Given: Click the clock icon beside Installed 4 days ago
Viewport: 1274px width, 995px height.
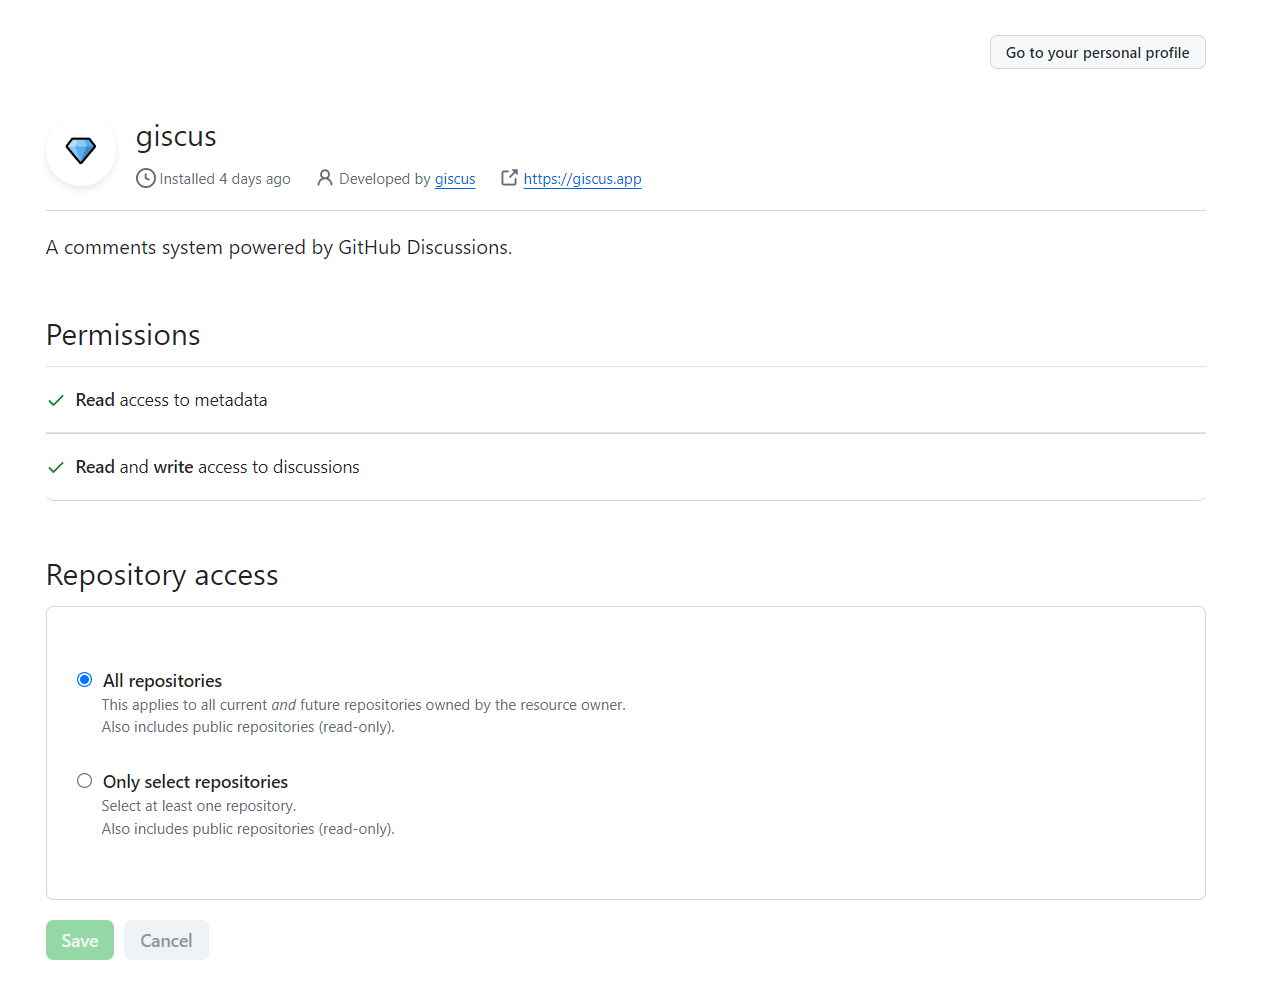Looking at the screenshot, I should (146, 178).
